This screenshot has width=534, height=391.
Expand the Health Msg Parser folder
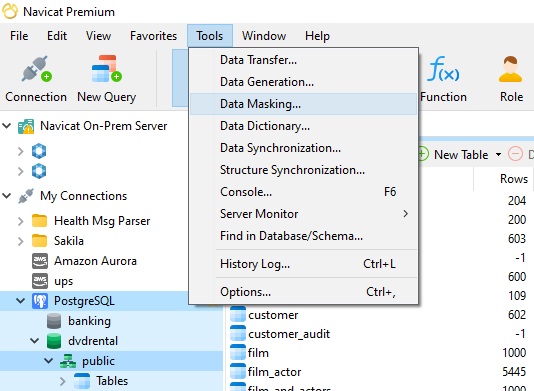(20, 221)
